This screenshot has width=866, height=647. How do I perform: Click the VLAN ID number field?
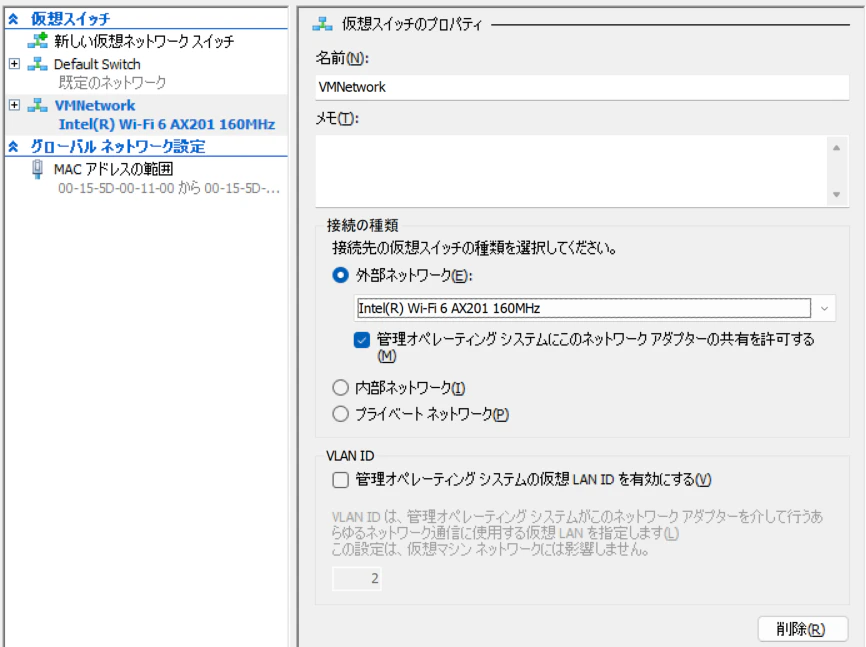click(x=357, y=578)
